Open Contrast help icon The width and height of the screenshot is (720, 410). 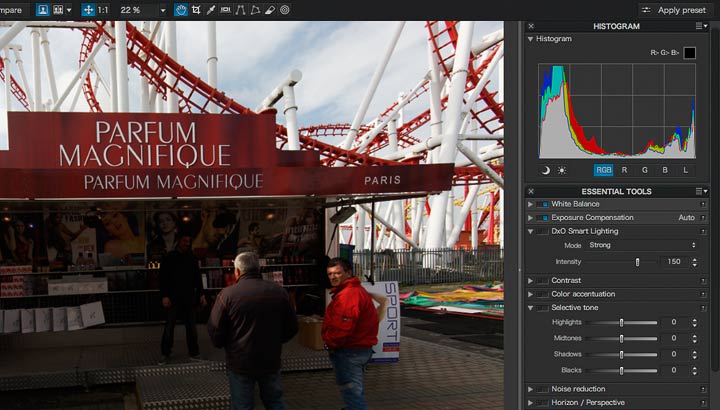[703, 281]
